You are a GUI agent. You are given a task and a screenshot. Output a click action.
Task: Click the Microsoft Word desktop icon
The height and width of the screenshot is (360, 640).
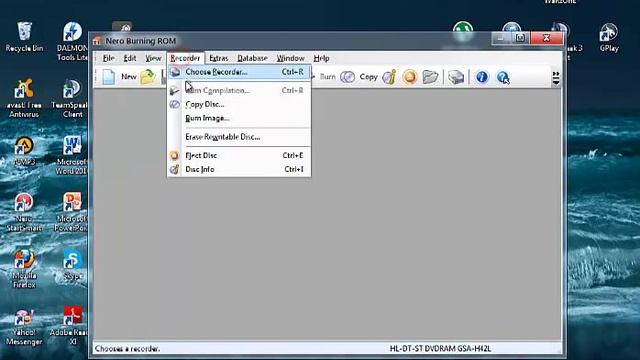[x=71, y=155]
